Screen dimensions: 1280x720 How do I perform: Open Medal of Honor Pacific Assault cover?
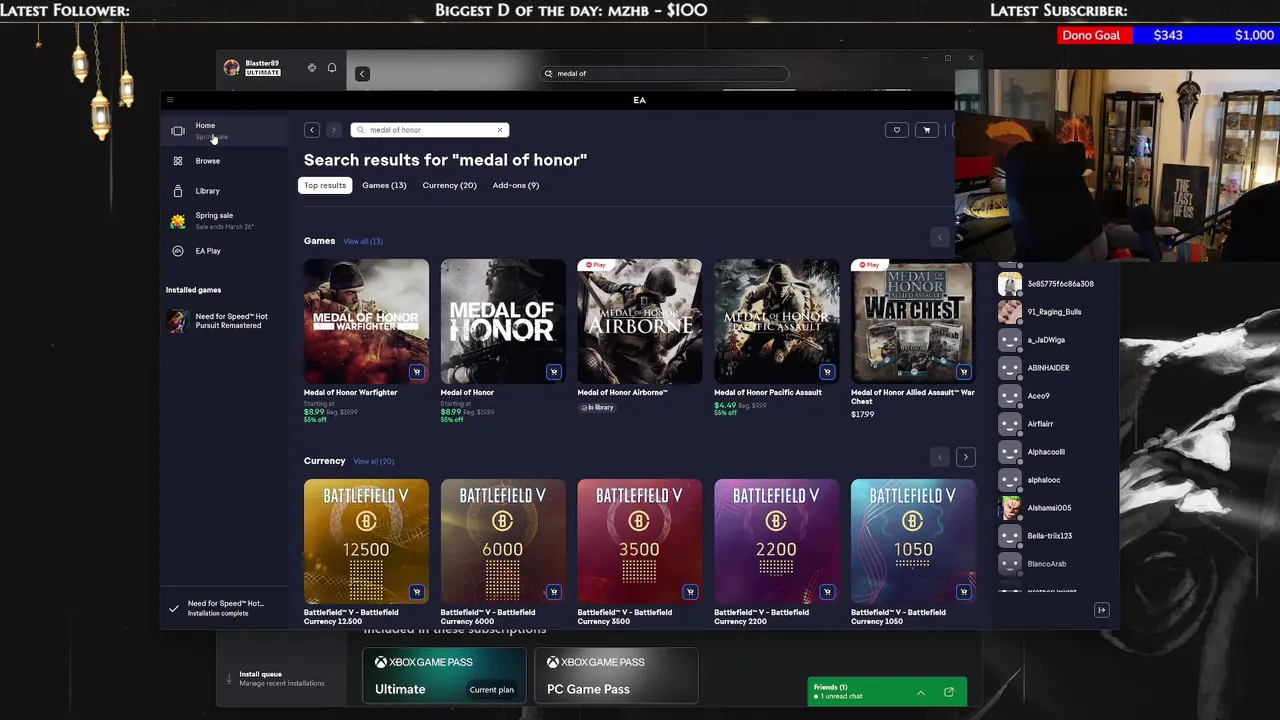point(776,322)
